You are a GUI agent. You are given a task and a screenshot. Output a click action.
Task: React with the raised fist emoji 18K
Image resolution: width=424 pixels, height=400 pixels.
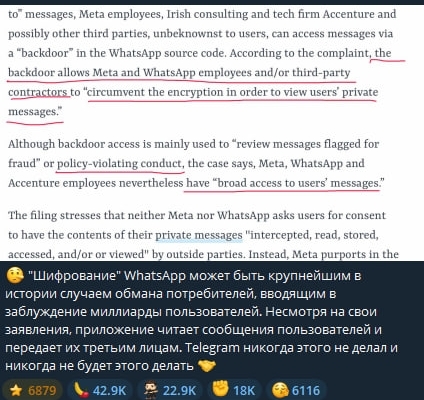coord(234,390)
